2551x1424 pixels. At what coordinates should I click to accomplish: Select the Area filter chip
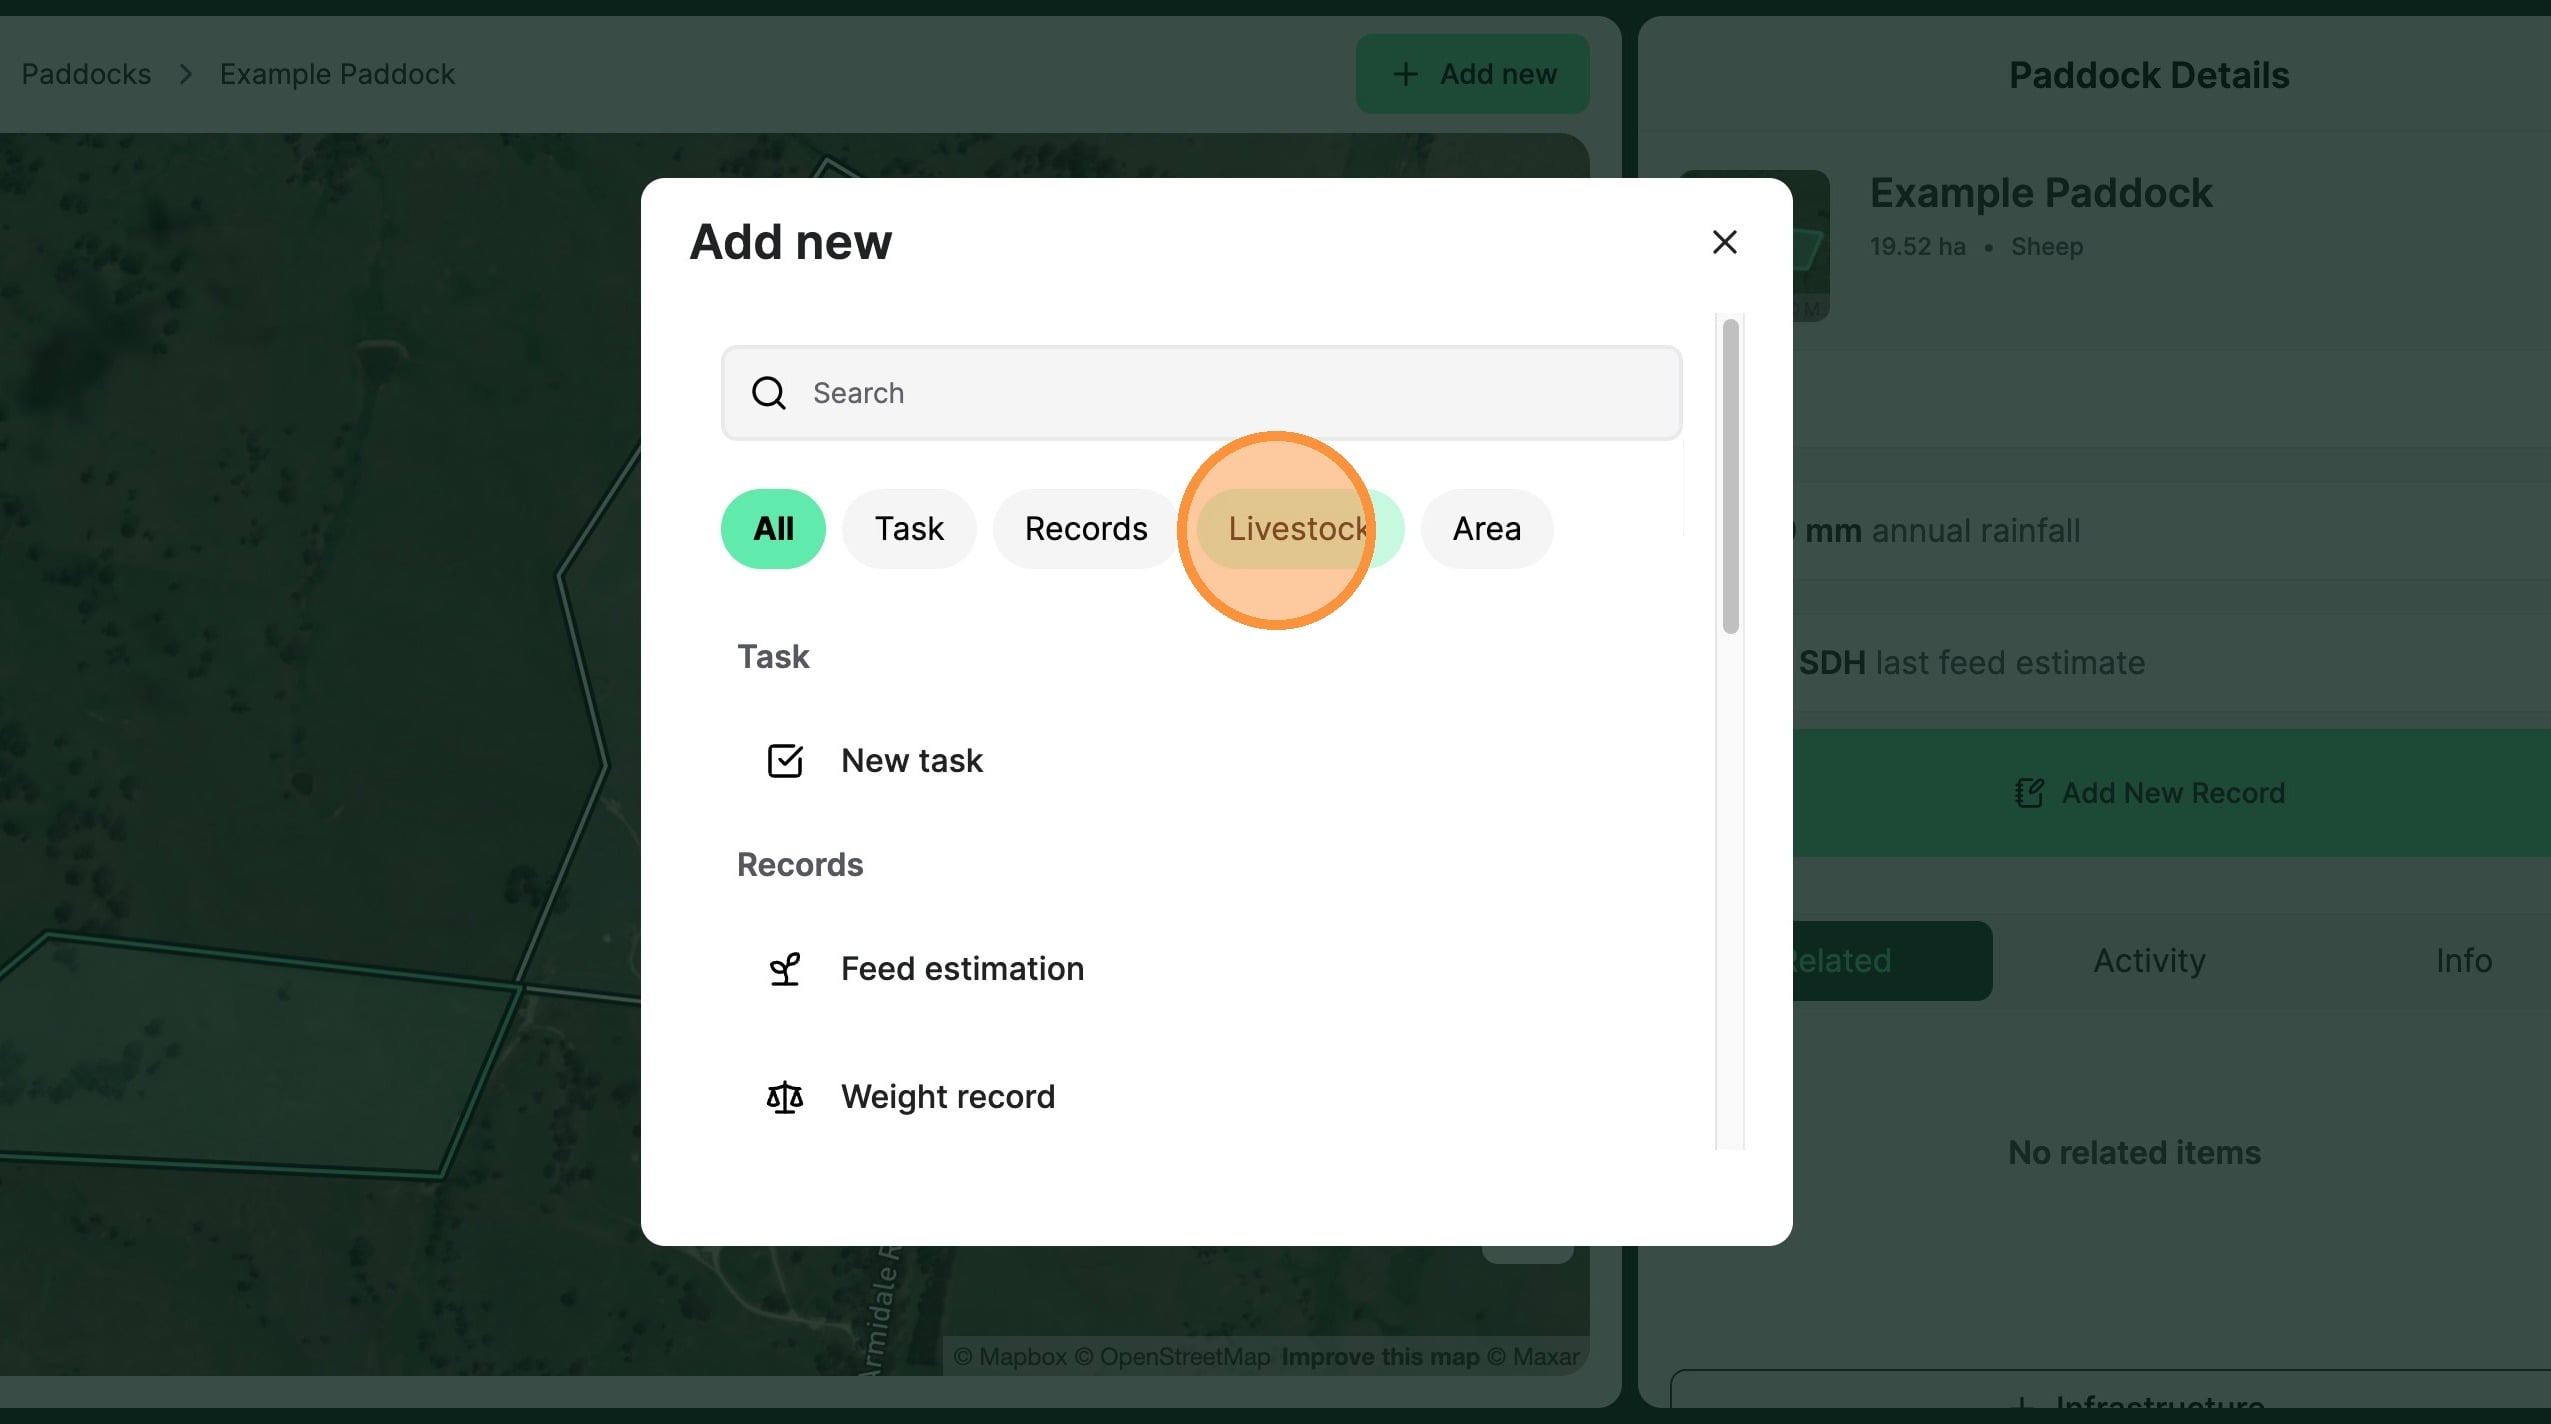click(x=1486, y=529)
